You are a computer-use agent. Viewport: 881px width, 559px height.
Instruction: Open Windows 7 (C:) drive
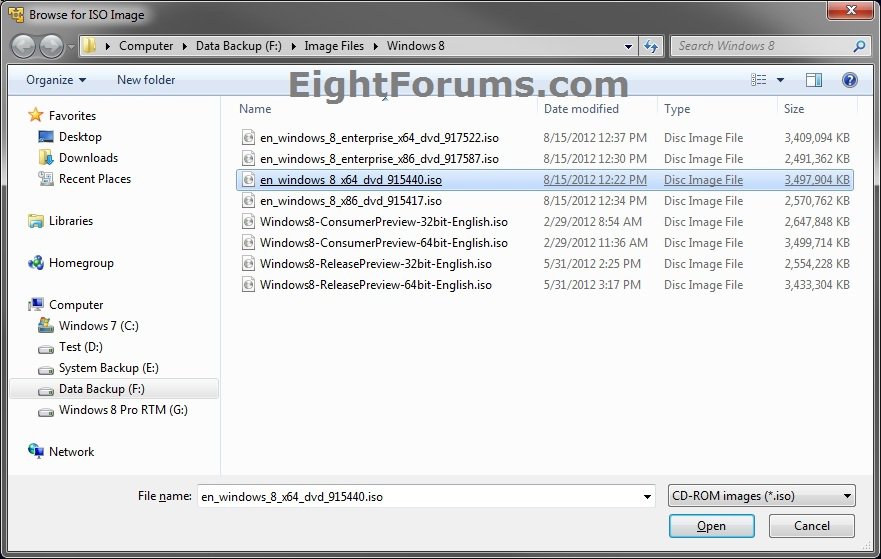coord(99,326)
